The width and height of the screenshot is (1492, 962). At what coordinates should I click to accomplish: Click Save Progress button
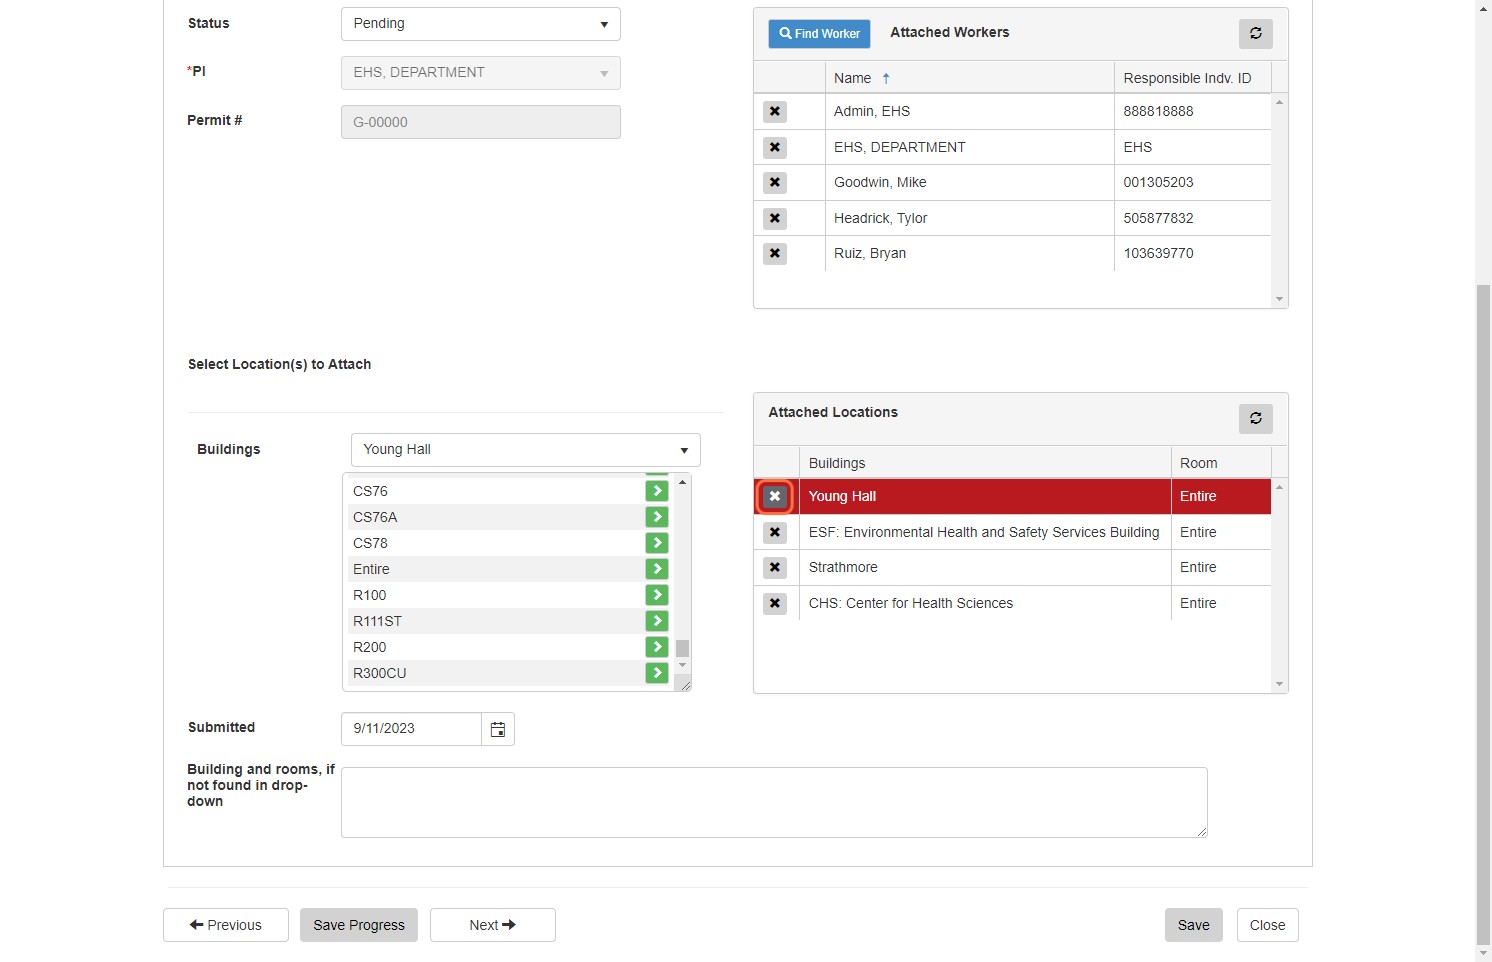tap(359, 925)
